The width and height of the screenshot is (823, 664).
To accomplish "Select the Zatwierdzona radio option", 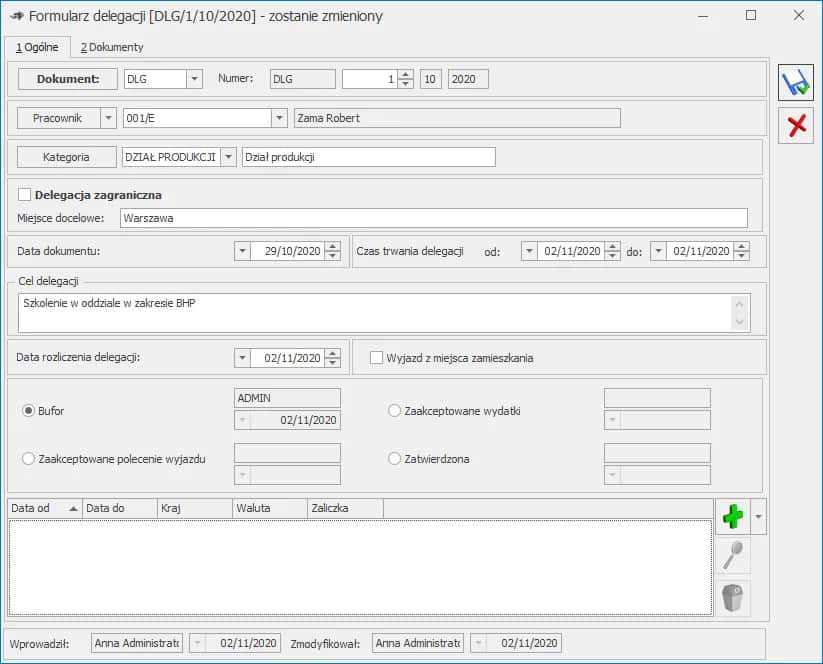I will [394, 459].
